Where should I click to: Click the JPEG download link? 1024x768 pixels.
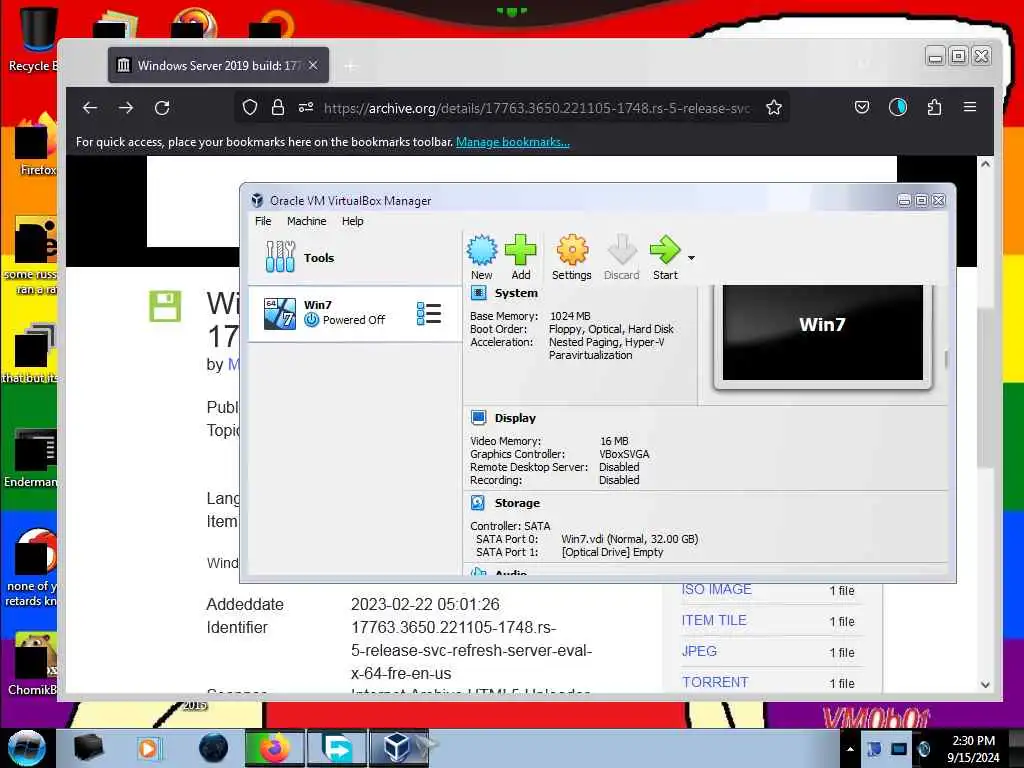coord(699,651)
